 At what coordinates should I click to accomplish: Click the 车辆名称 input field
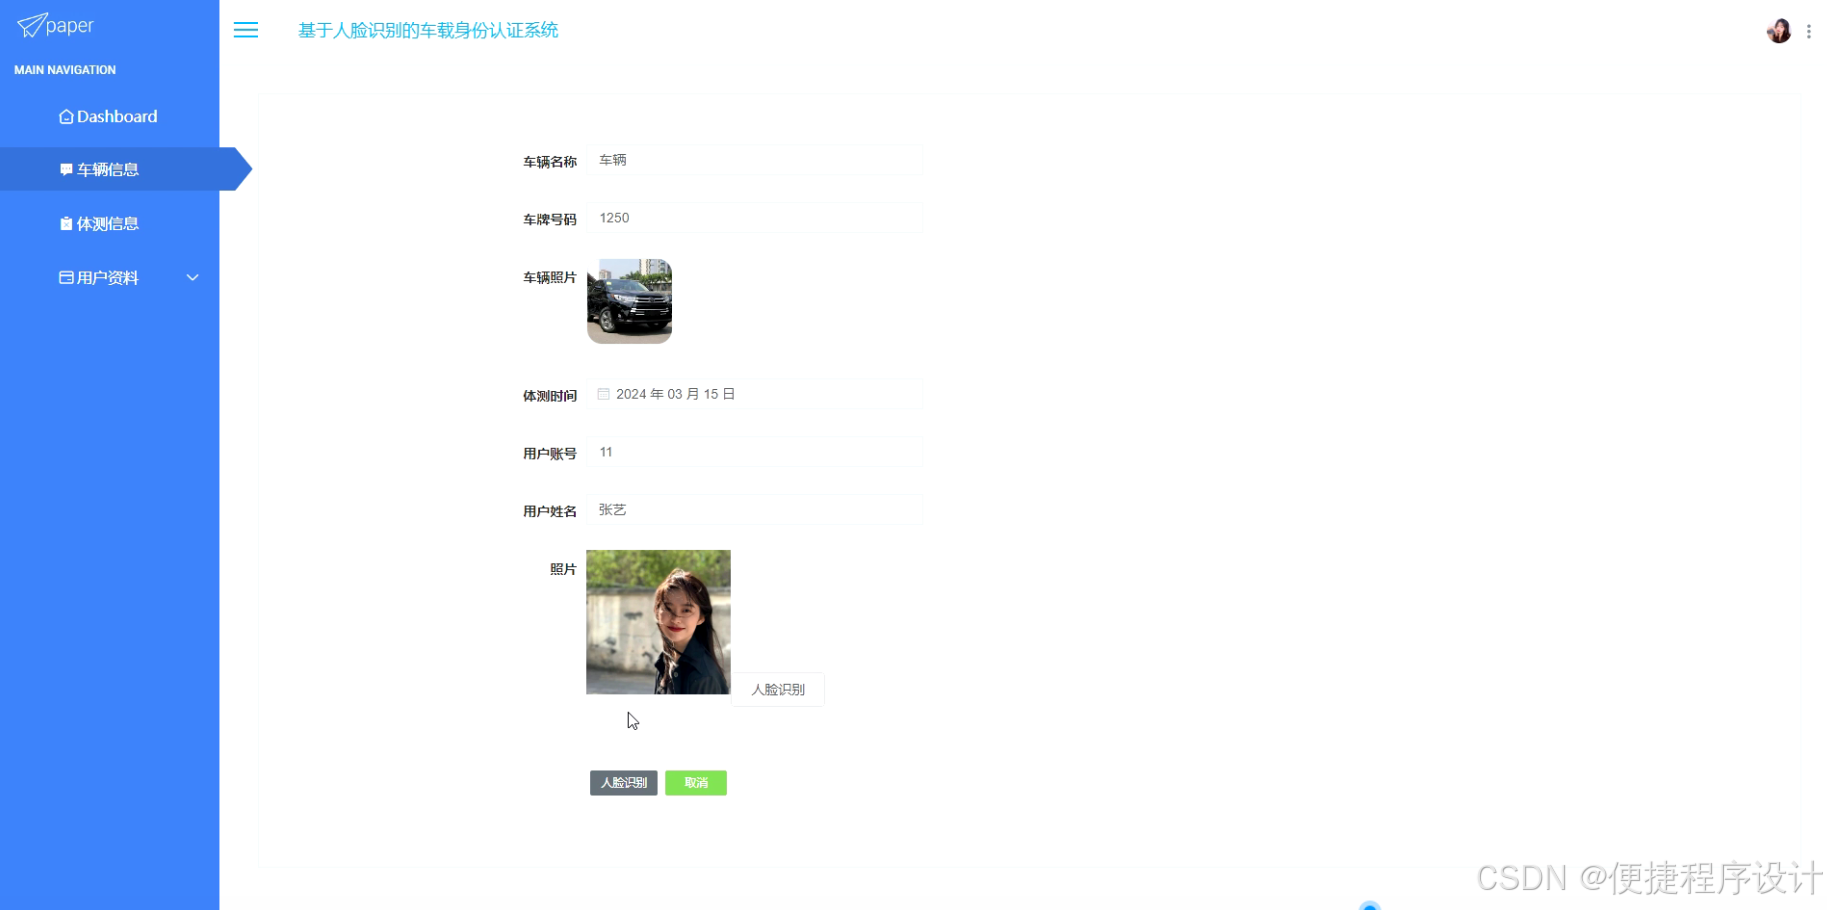click(x=755, y=160)
